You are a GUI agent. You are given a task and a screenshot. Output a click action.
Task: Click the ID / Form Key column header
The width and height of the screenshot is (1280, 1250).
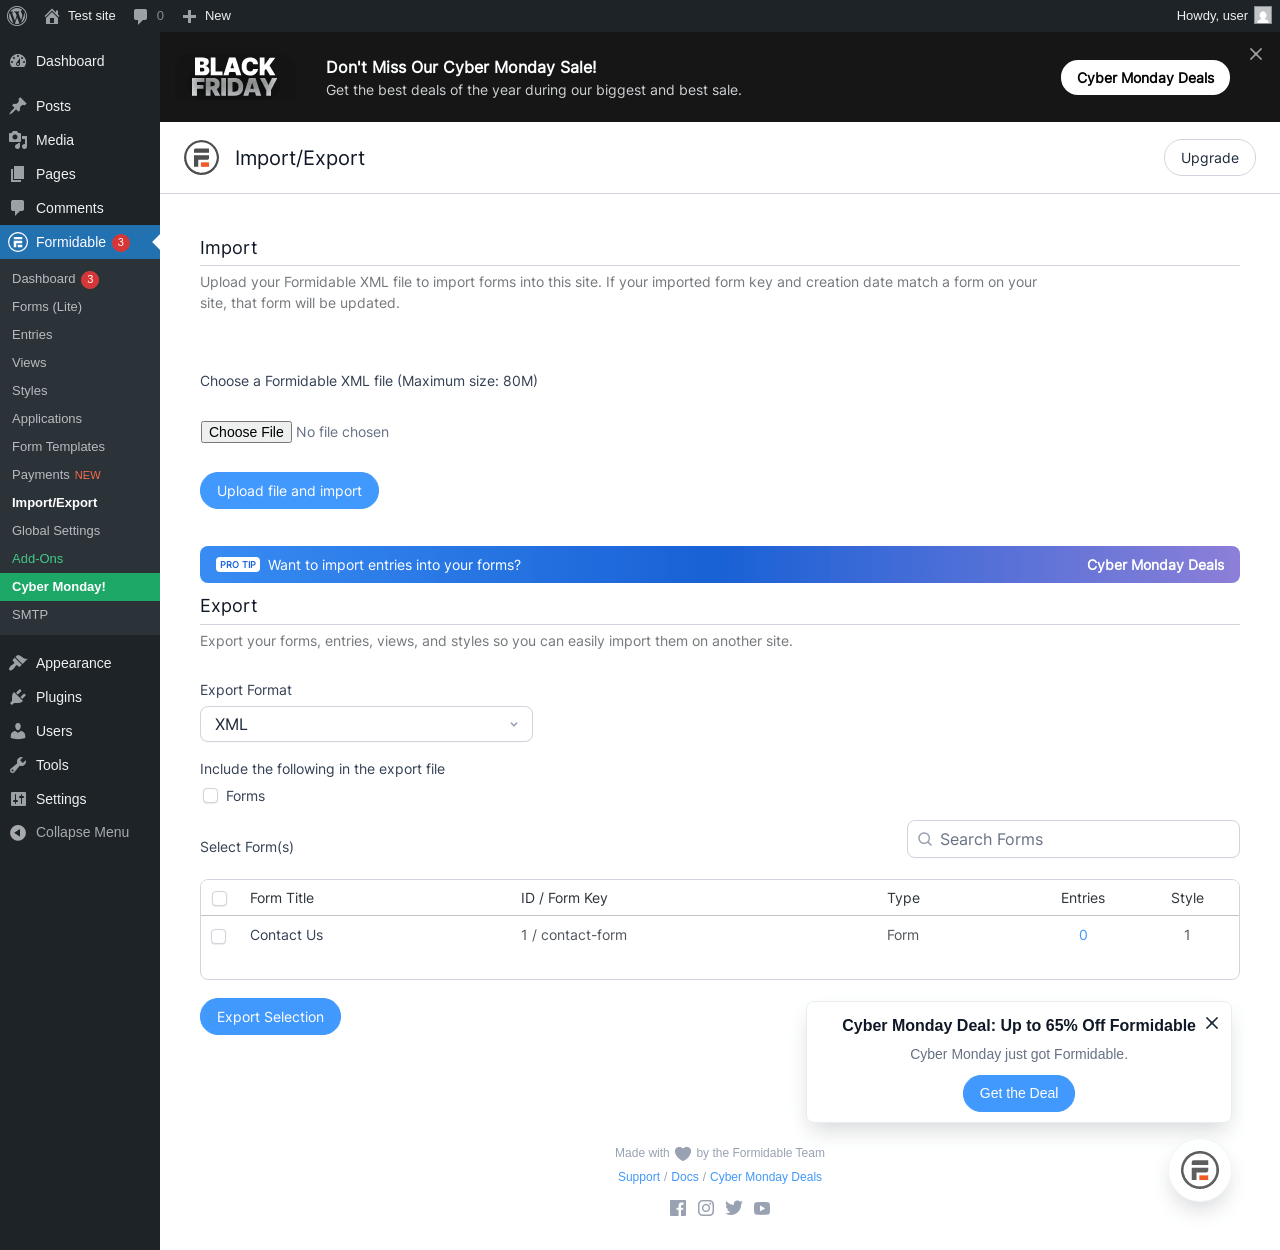coord(564,898)
